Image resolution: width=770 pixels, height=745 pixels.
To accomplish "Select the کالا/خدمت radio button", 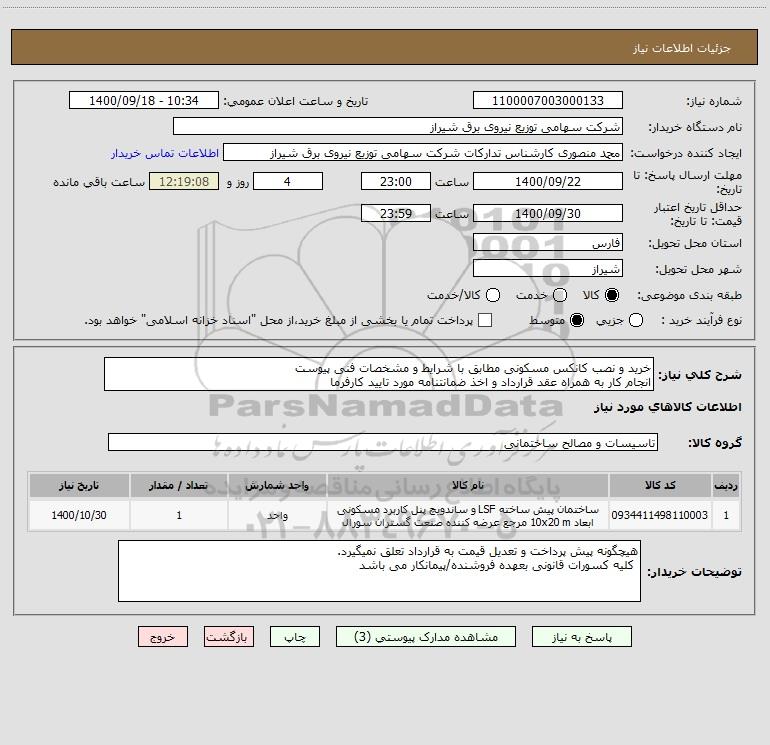I will pos(493,295).
